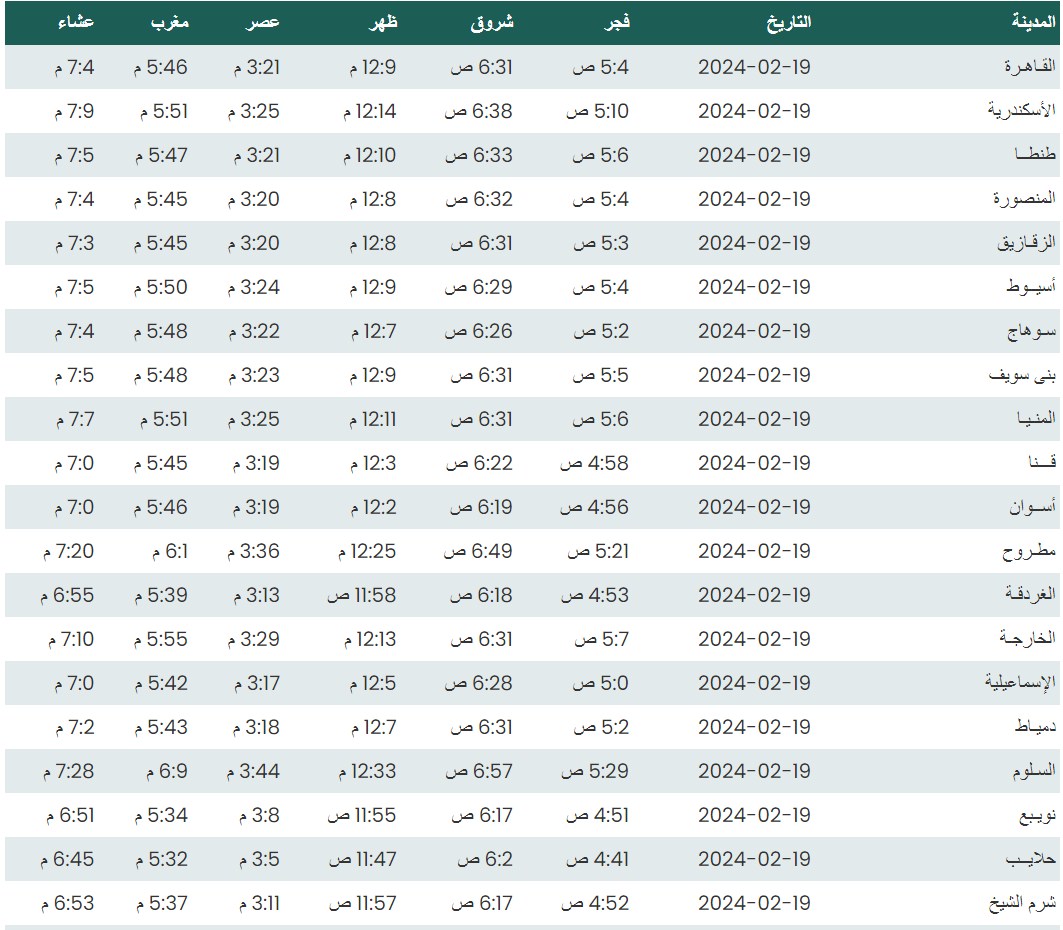Select the 7:10 م Isha time for الخارجة

68,639
